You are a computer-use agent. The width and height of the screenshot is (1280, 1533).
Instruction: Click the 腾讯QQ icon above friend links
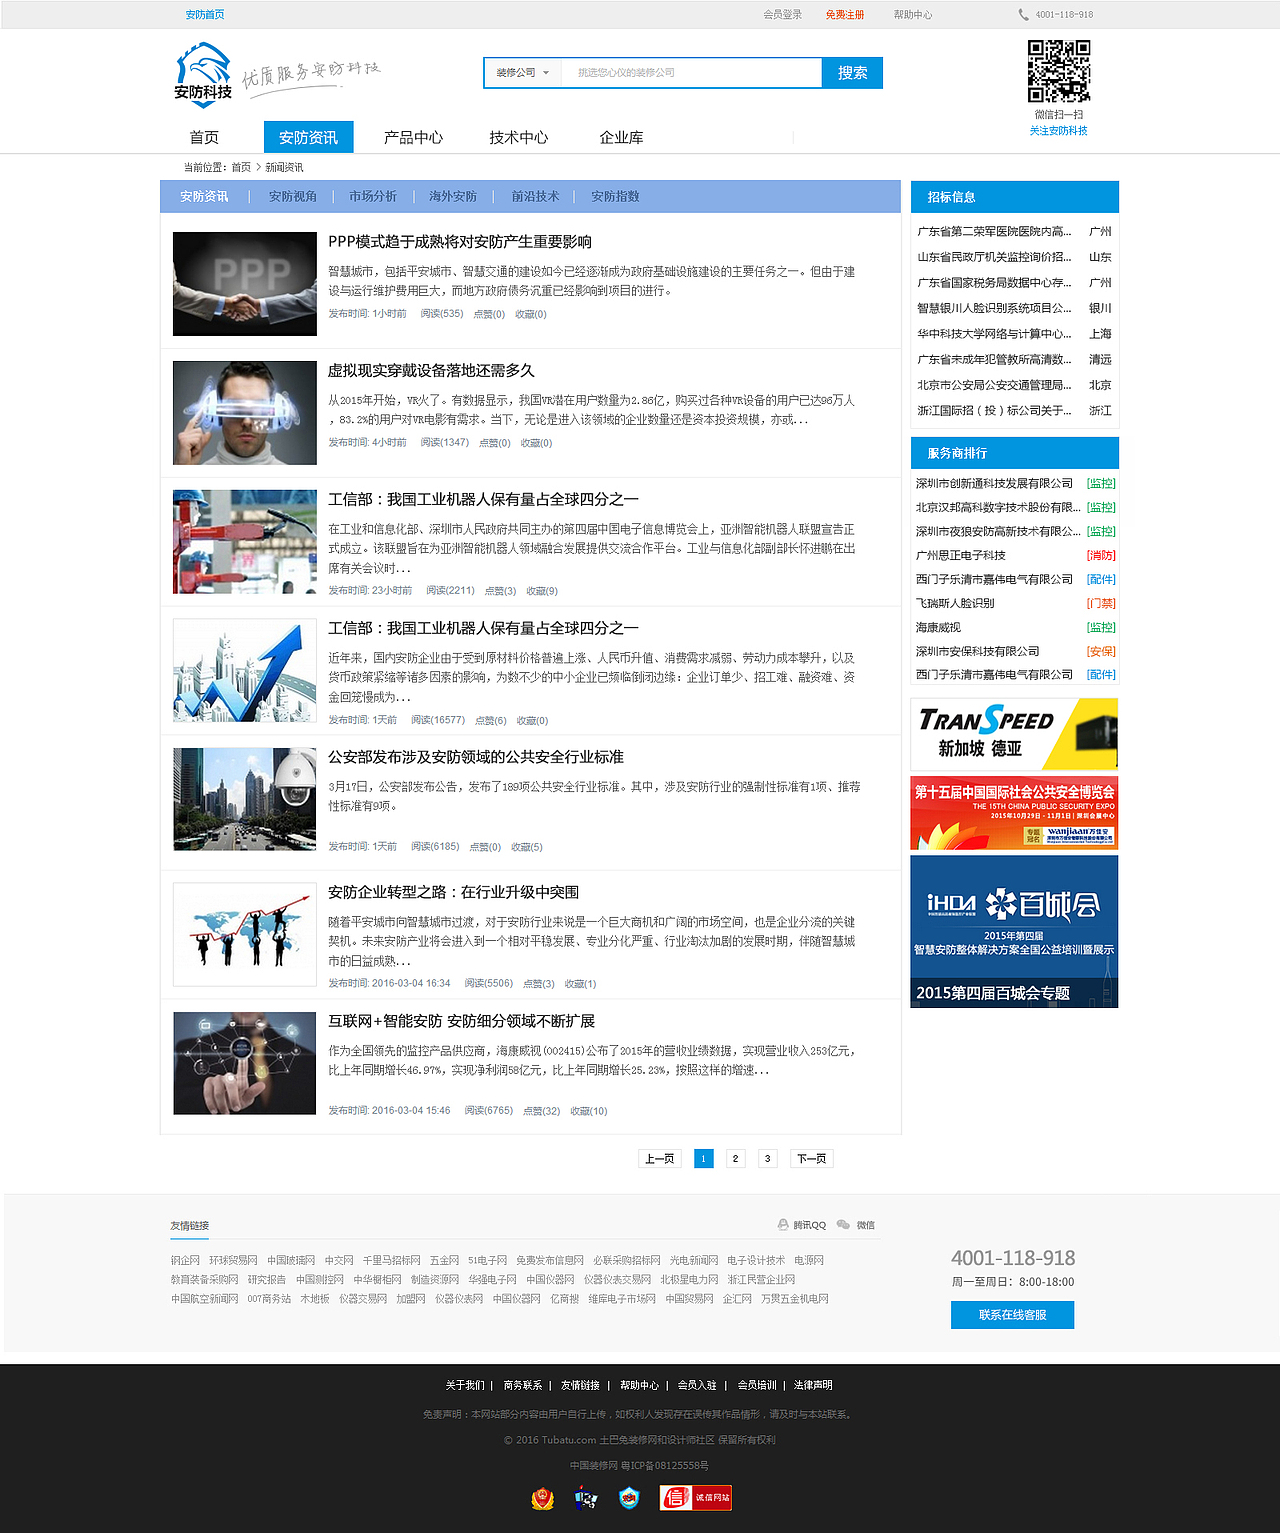(782, 1223)
